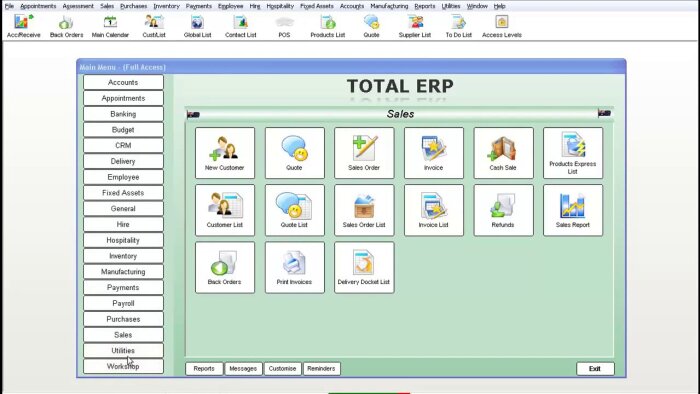Open the Main Calendar toolbar icon
Image resolution: width=700 pixels, height=394 pixels.
pos(110,26)
